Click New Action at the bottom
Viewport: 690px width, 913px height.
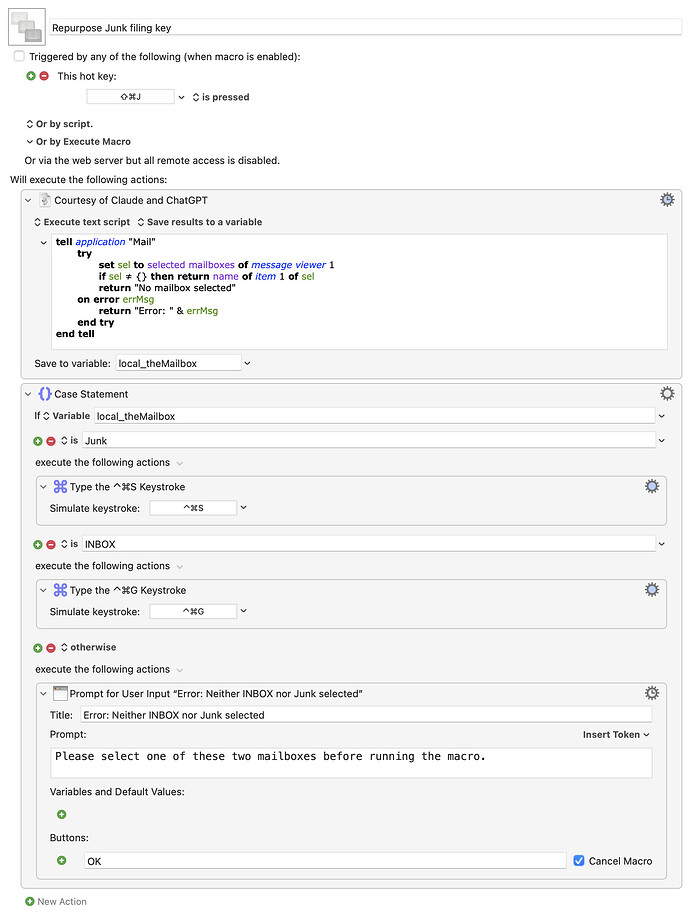pos(56,901)
